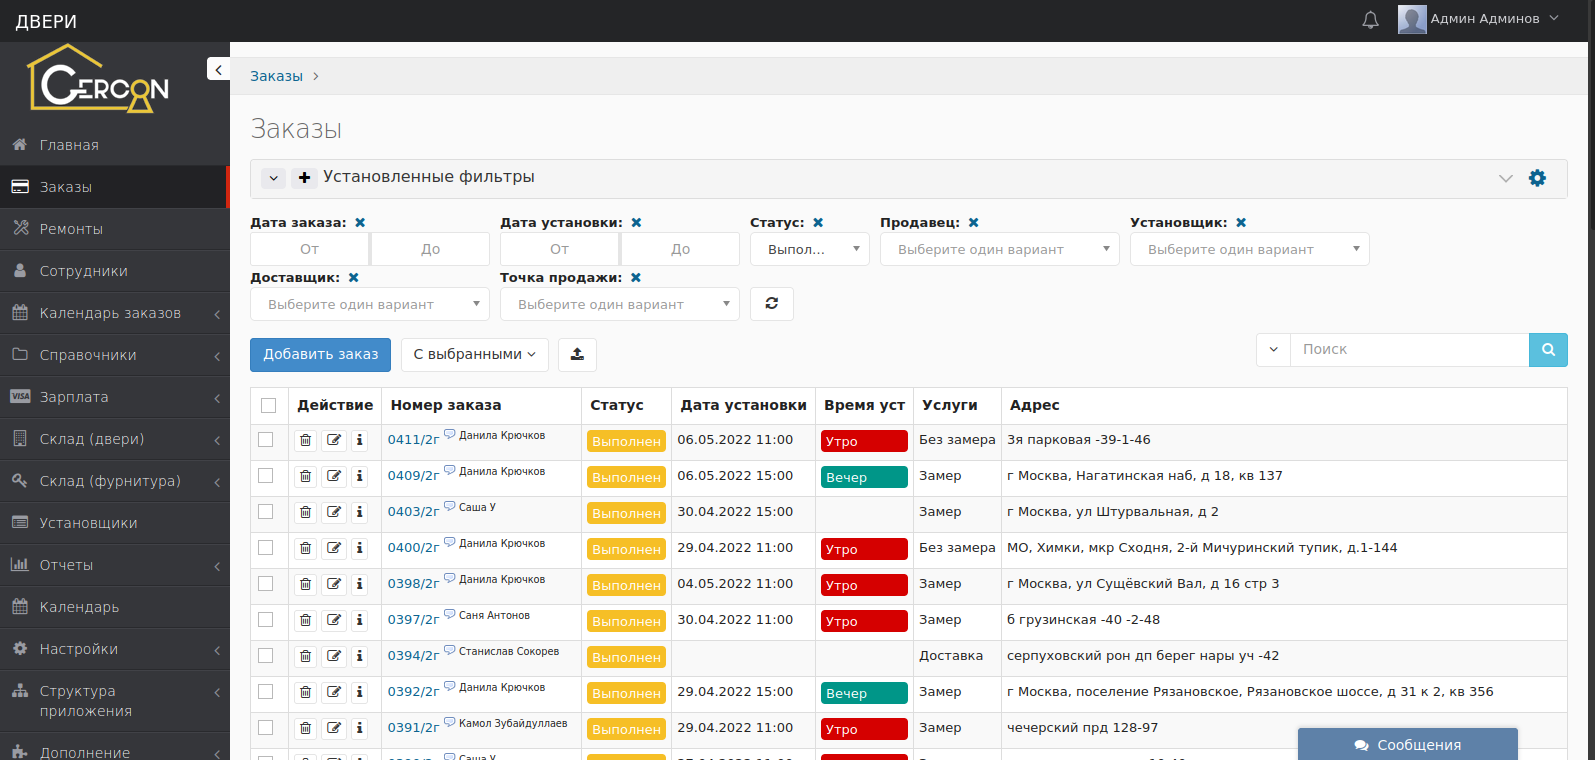Show info for order 0403/2г
Screen dimensions: 1595x760
tap(360, 512)
